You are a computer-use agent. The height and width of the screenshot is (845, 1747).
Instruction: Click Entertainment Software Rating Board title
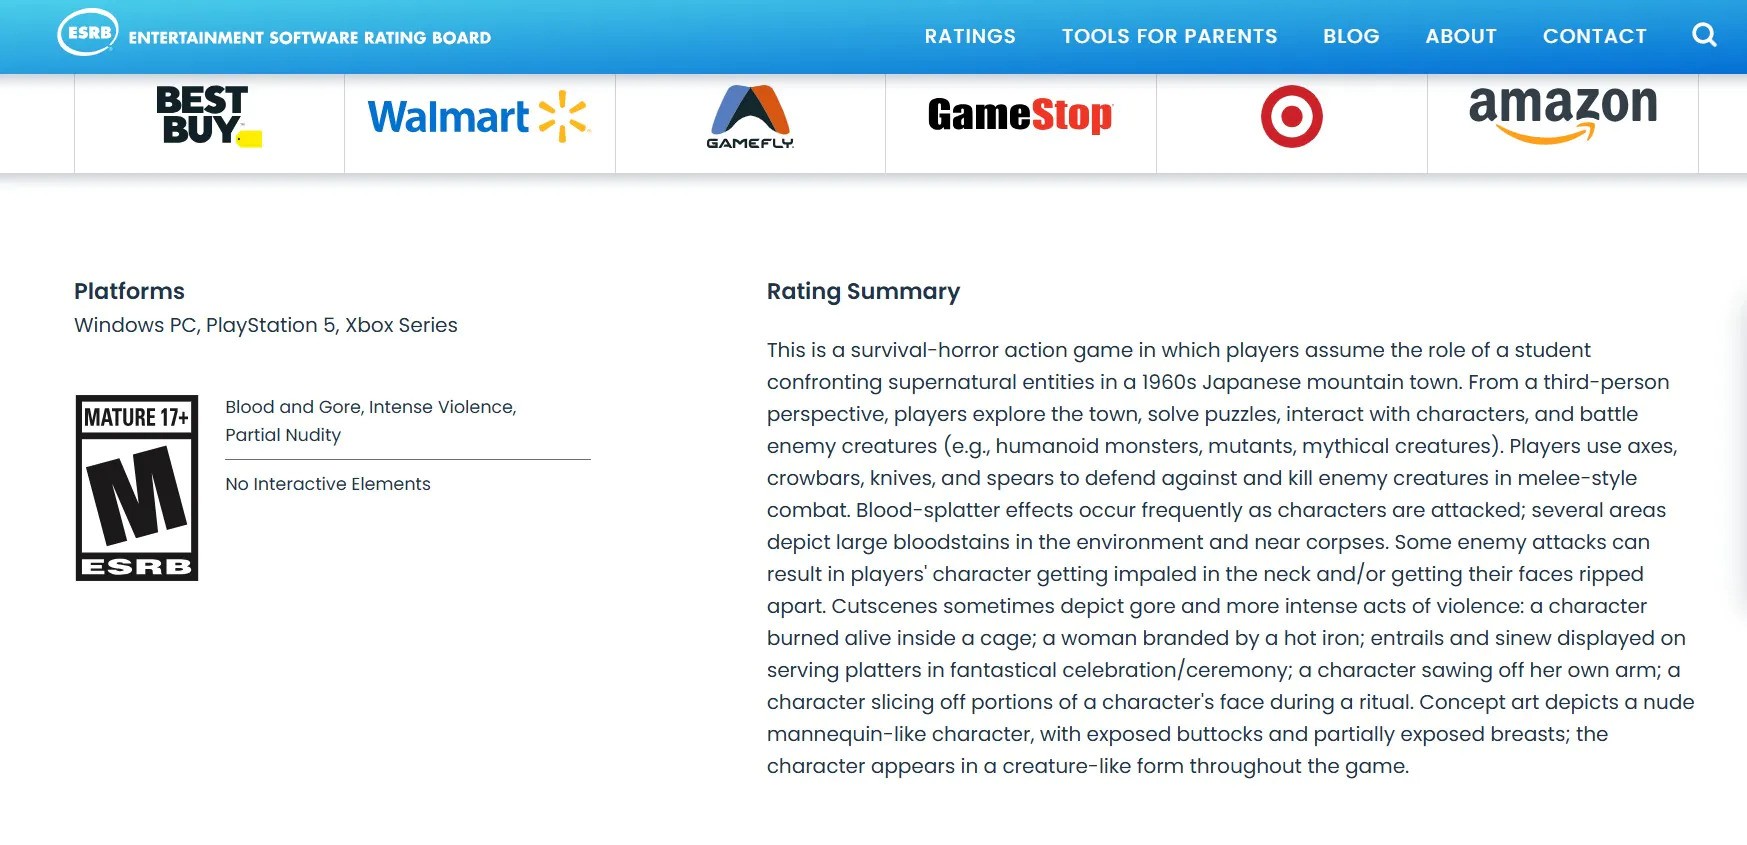point(310,38)
